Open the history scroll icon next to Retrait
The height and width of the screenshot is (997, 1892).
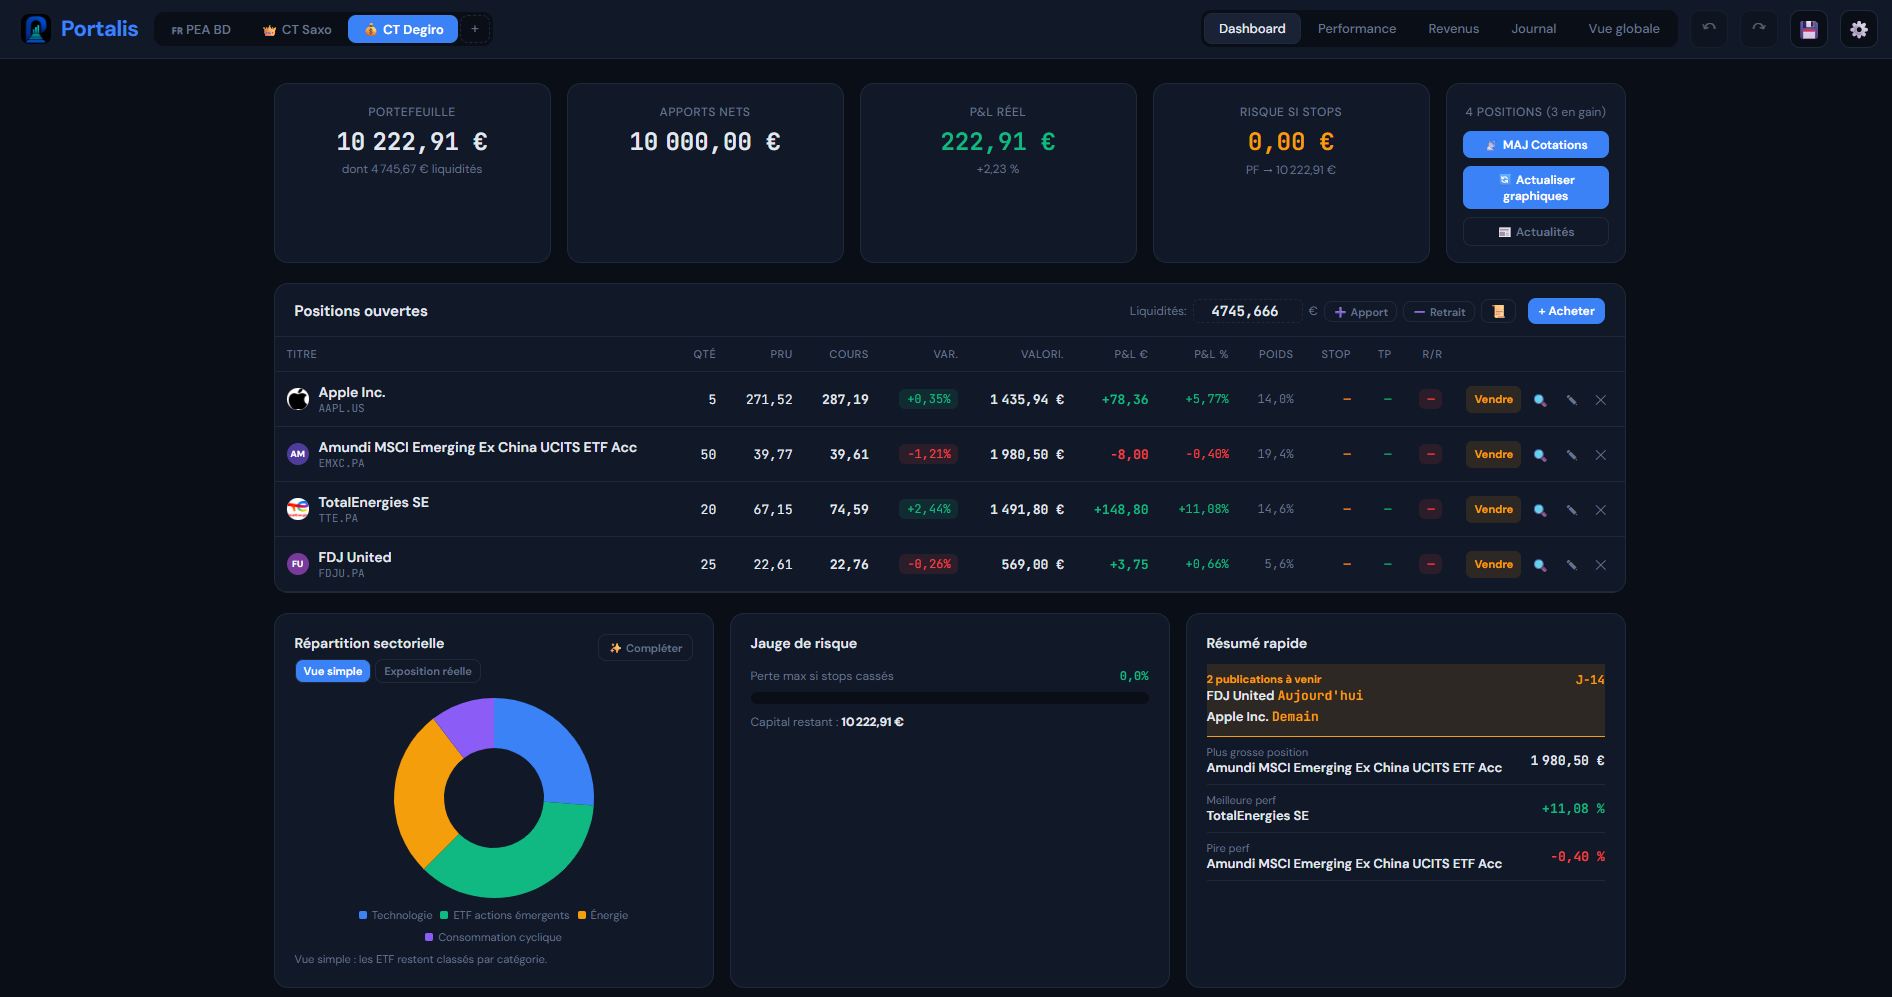tap(1499, 312)
